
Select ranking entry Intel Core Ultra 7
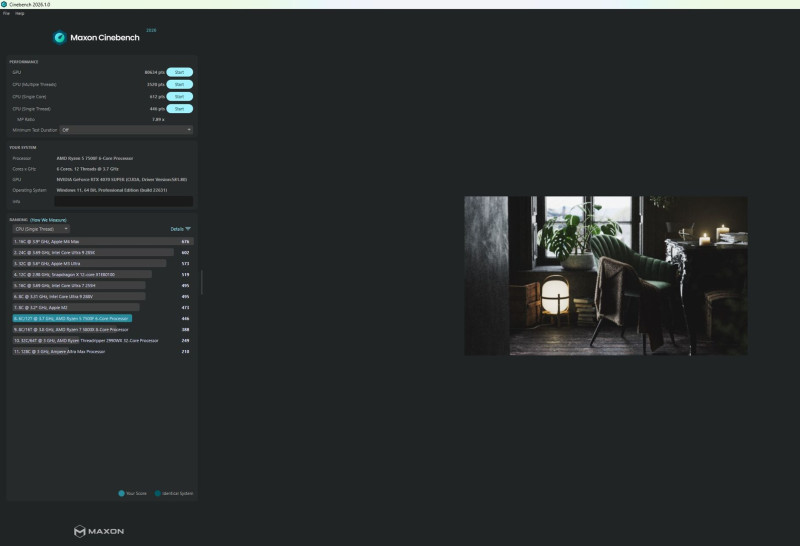coord(103,286)
